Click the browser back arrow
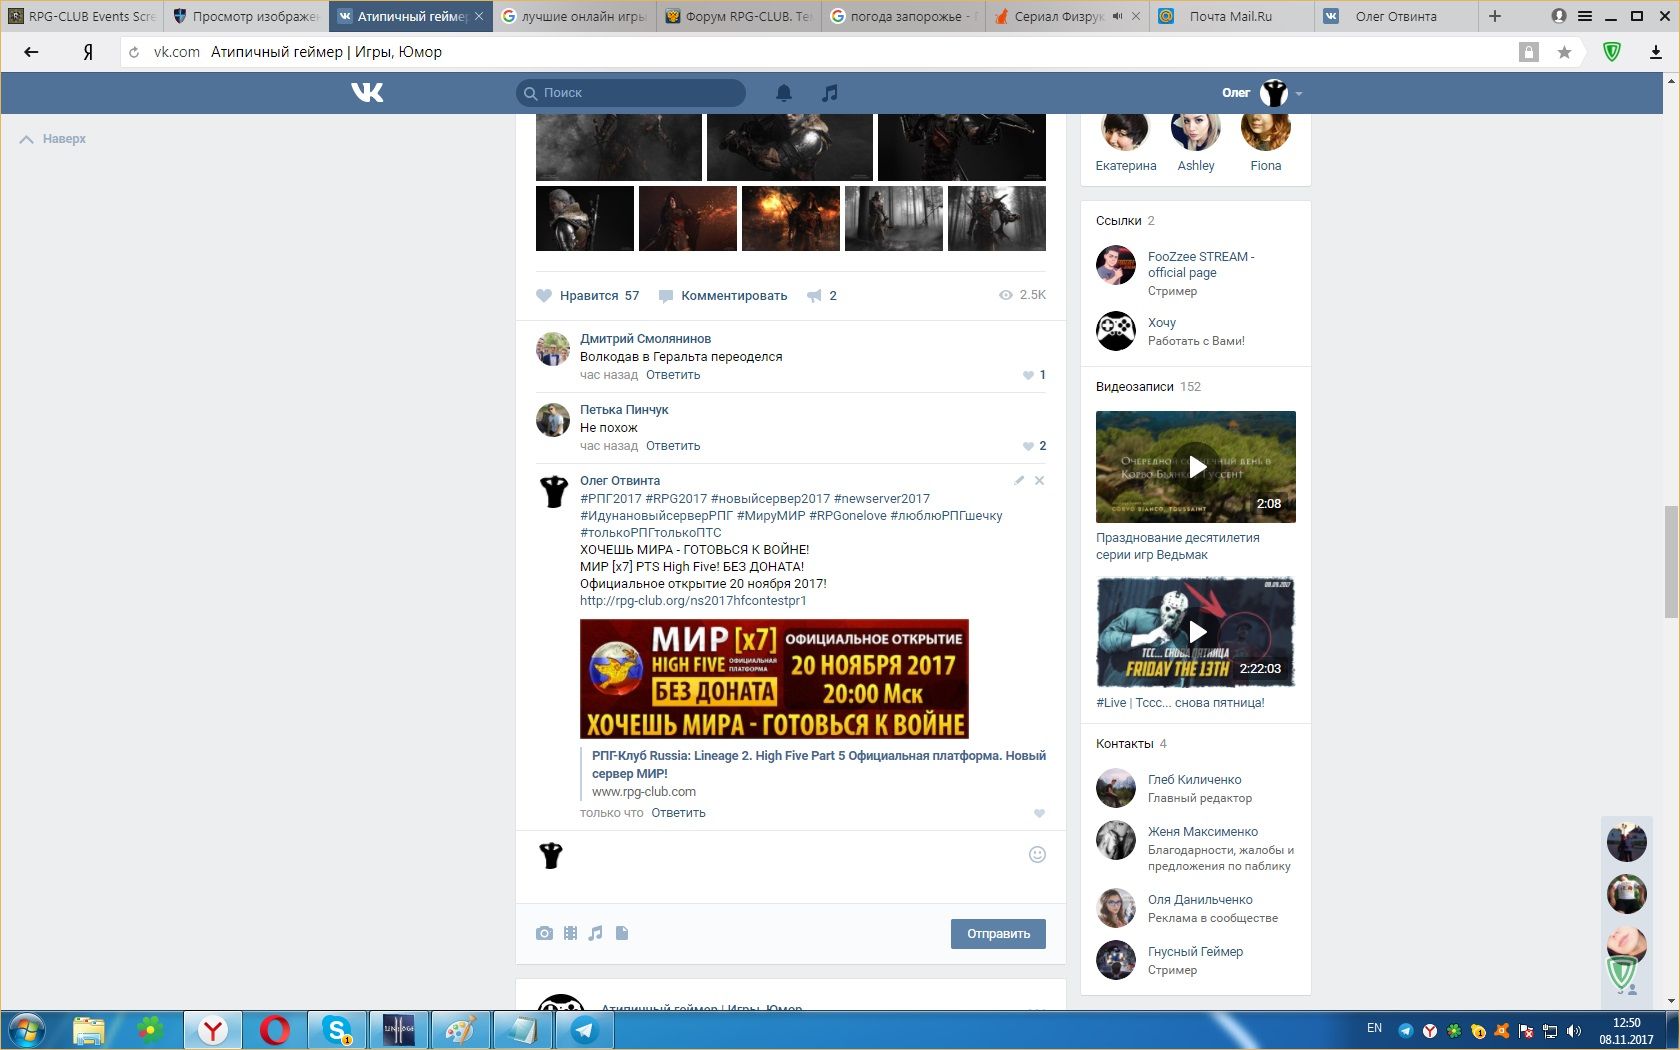This screenshot has height=1050, width=1680. (31, 52)
